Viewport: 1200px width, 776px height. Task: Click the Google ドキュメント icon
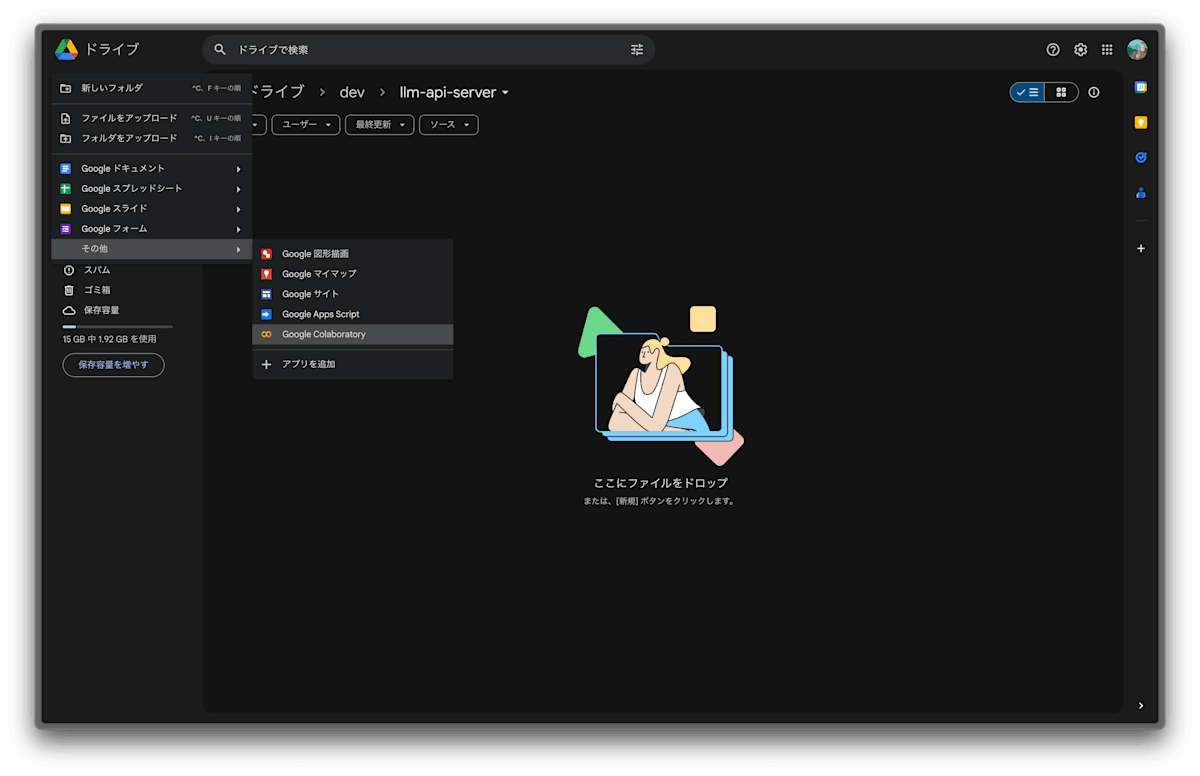[x=66, y=169]
